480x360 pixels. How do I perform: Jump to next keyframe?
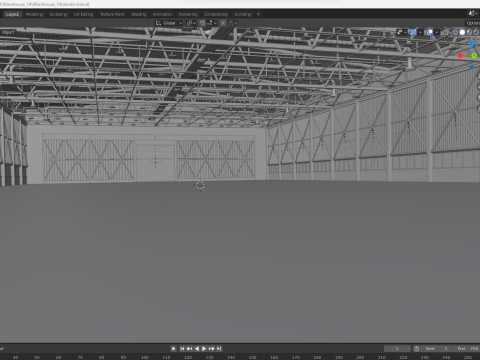[x=211, y=349]
